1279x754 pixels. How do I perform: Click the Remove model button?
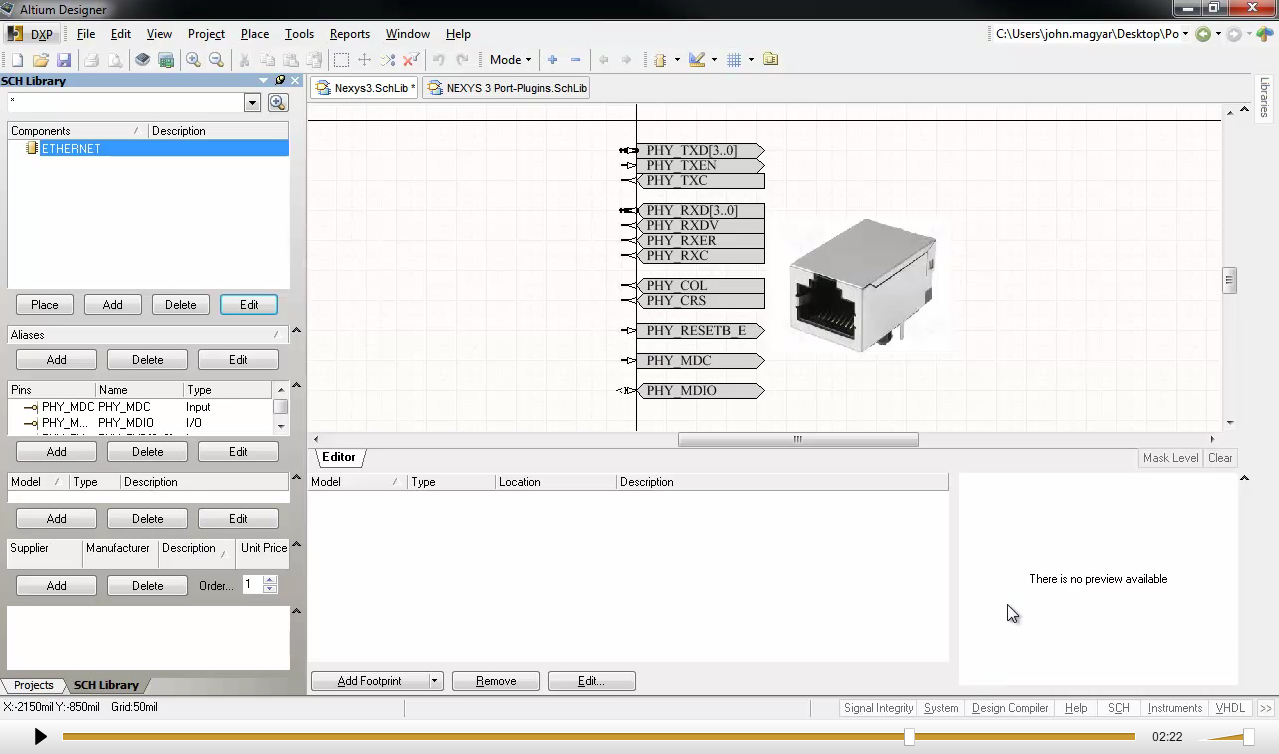(x=496, y=681)
